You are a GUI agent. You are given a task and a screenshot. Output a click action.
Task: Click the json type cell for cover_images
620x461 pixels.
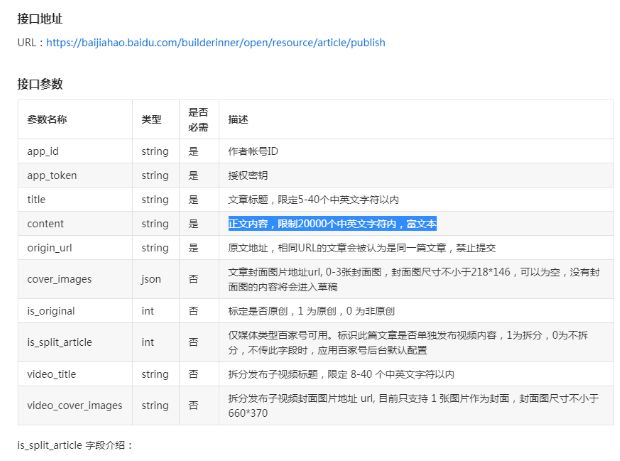coord(151,279)
